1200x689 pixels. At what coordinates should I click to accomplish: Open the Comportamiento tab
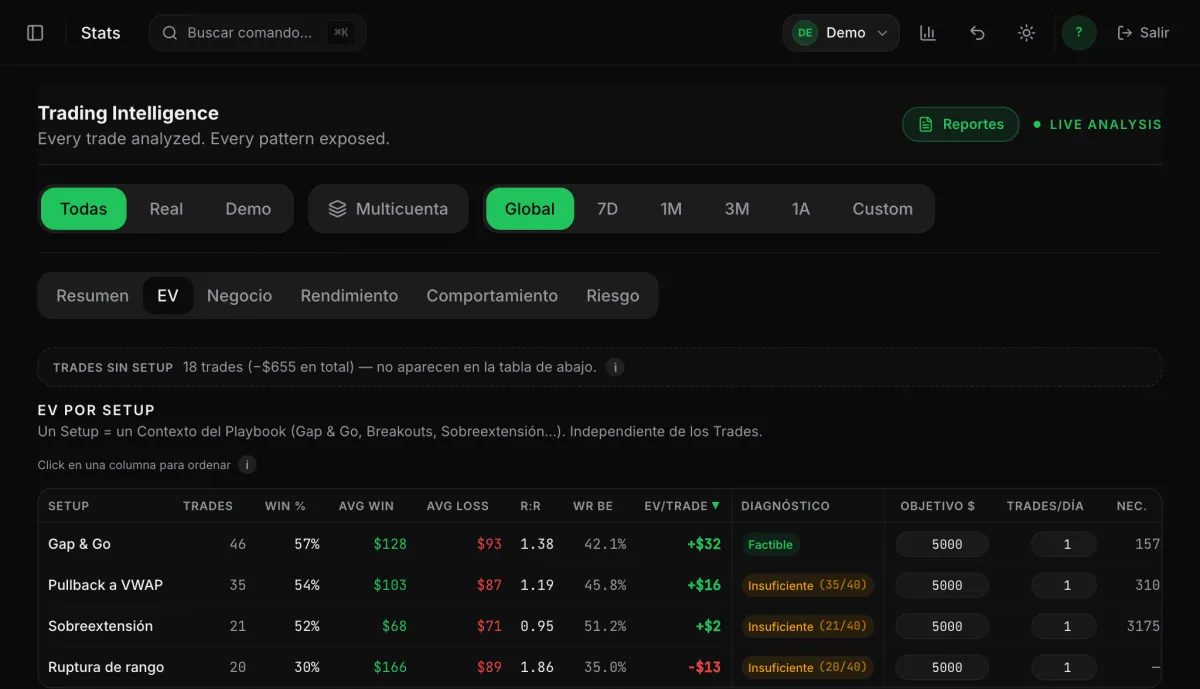pos(492,296)
